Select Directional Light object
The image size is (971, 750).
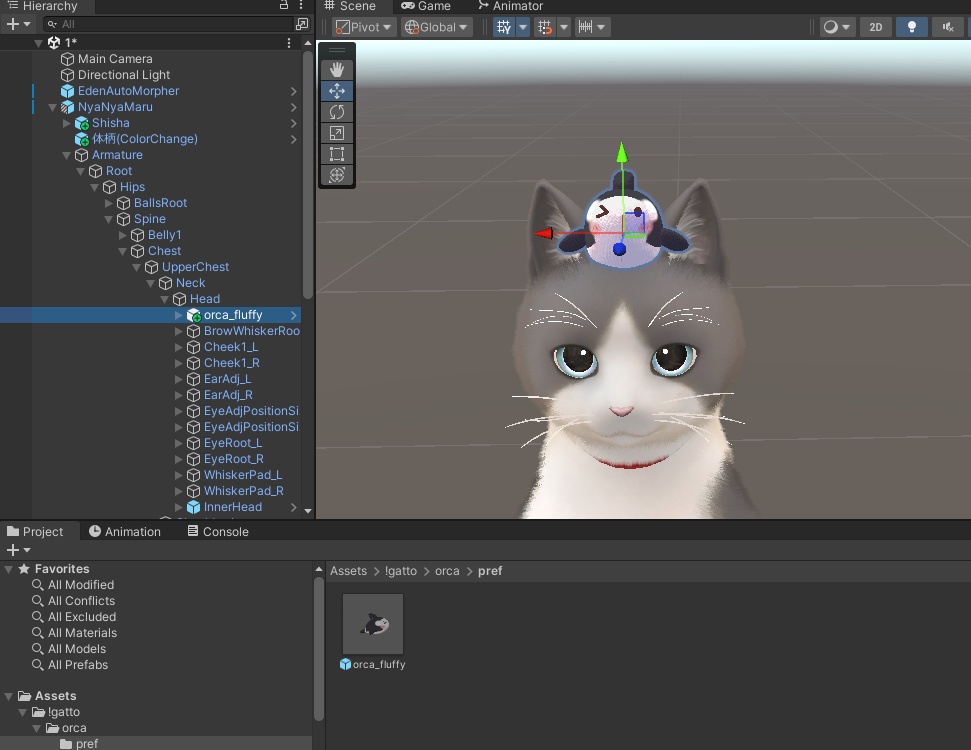coord(123,75)
